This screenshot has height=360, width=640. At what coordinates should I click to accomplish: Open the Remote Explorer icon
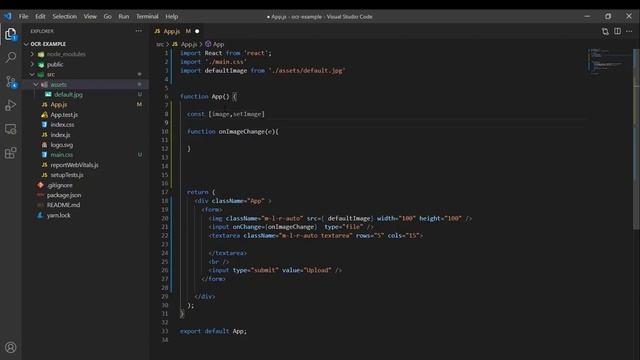[x=11, y=129]
